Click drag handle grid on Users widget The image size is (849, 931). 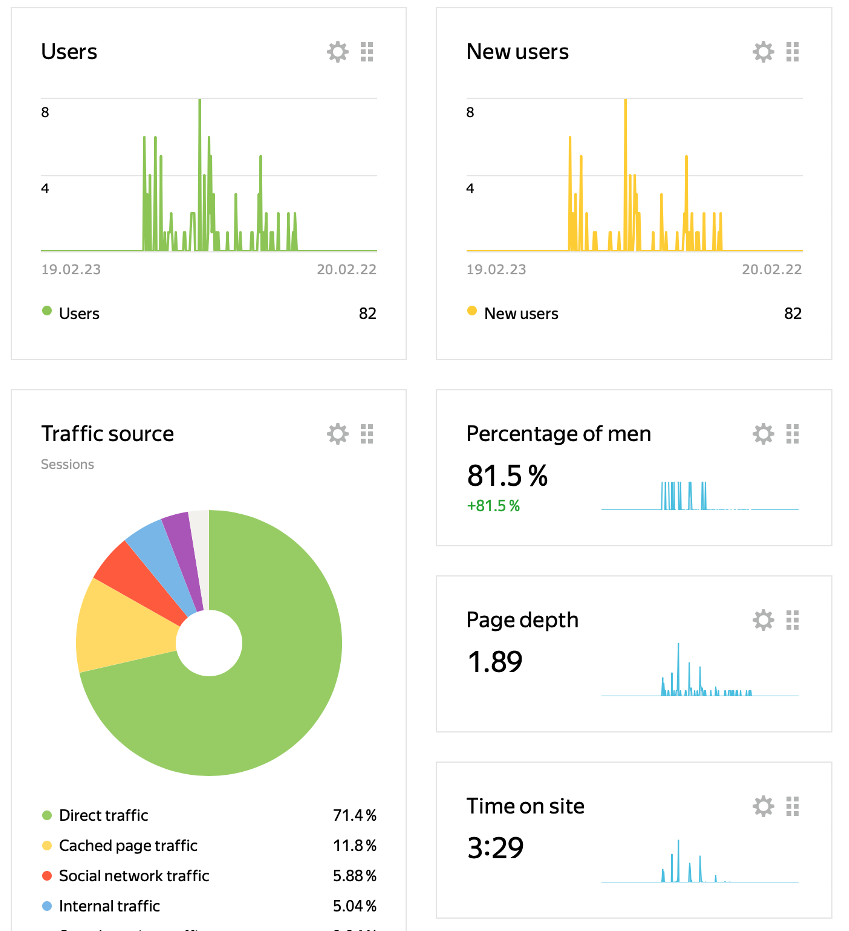pyautogui.click(x=367, y=52)
